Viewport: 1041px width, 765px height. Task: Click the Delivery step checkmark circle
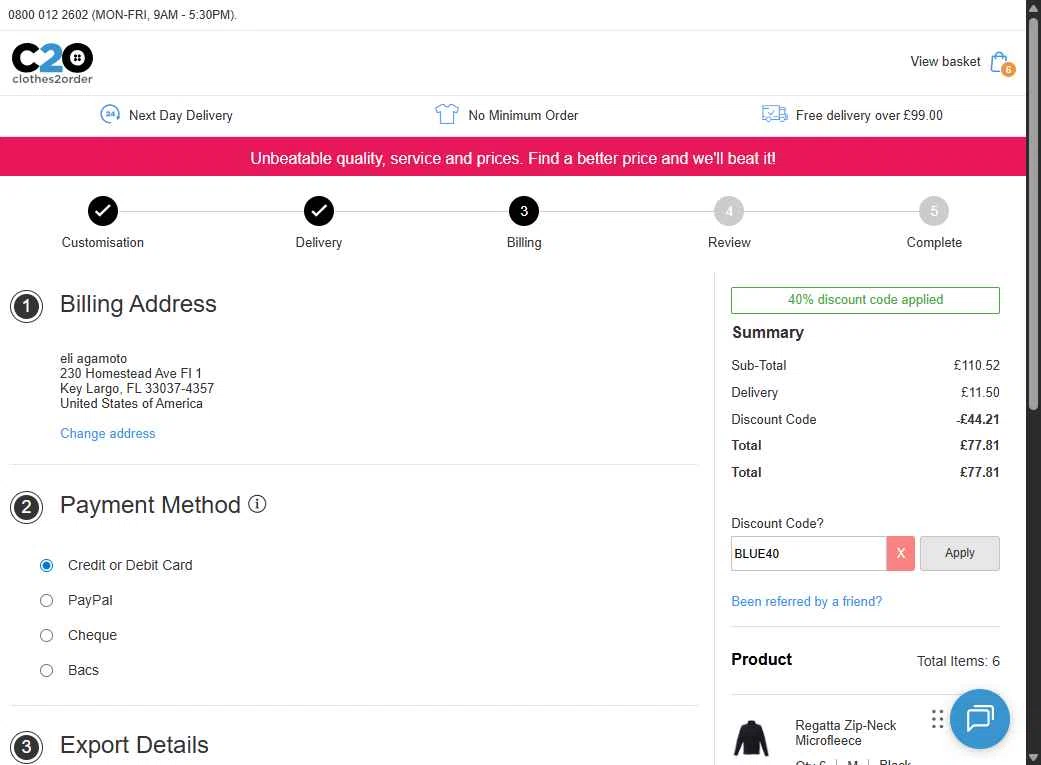tap(319, 211)
